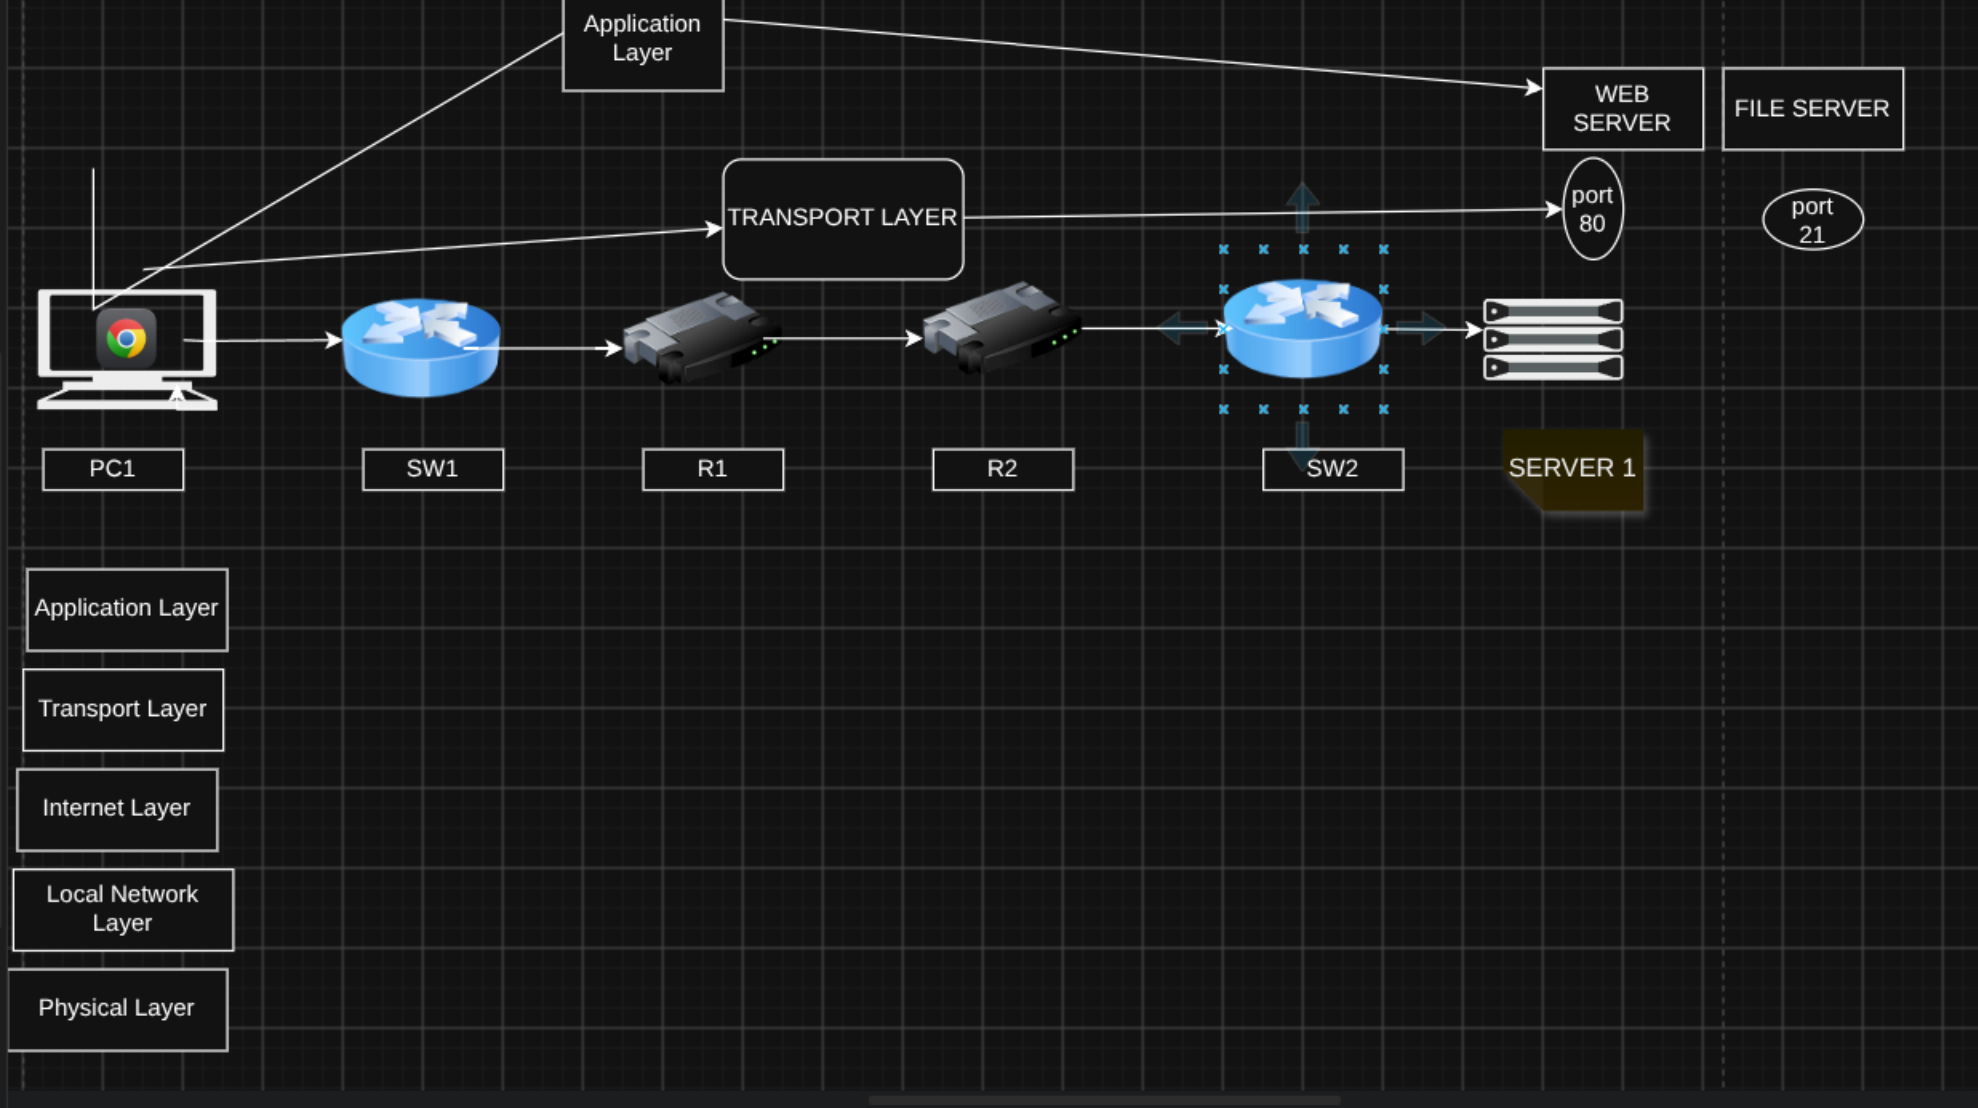Select the R2 label box
Screen dimensions: 1978x1108
1003,469
